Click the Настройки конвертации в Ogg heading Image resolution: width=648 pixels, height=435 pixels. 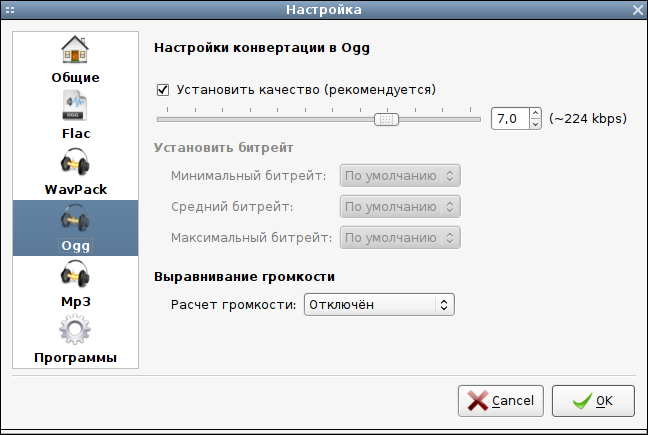(x=262, y=48)
